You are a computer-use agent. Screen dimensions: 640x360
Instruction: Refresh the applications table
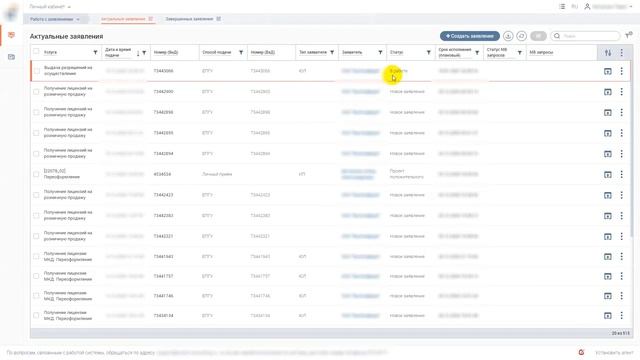coord(521,36)
